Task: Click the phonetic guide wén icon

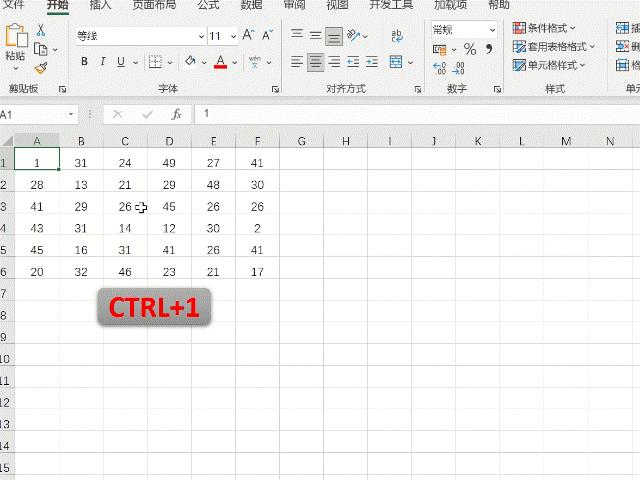Action: [255, 62]
